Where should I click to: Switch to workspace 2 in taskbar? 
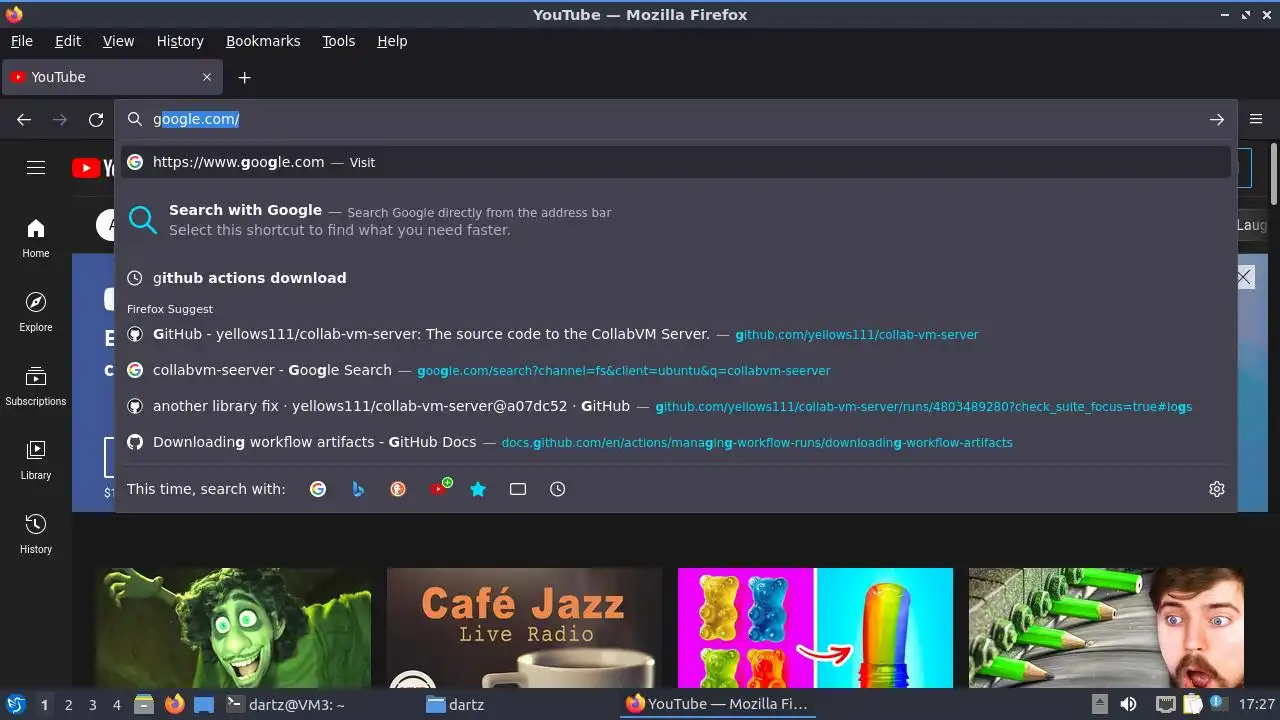[68, 705]
